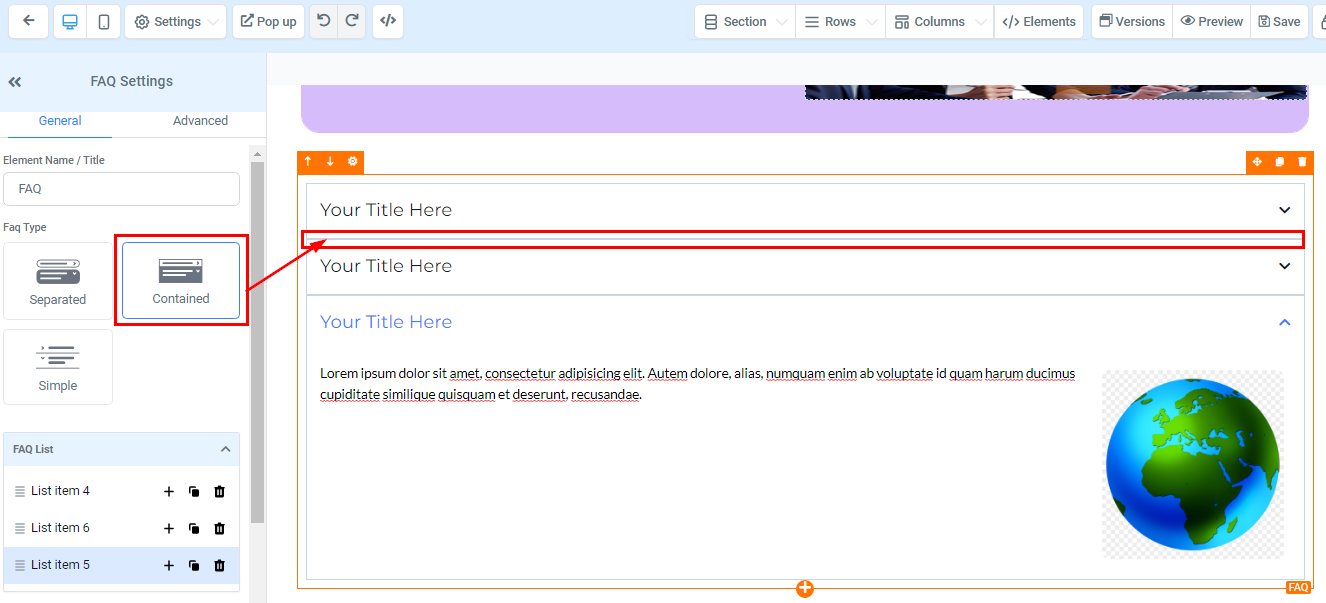Click the Element Name input field
Screen dimensions: 1326x603
coord(121,189)
